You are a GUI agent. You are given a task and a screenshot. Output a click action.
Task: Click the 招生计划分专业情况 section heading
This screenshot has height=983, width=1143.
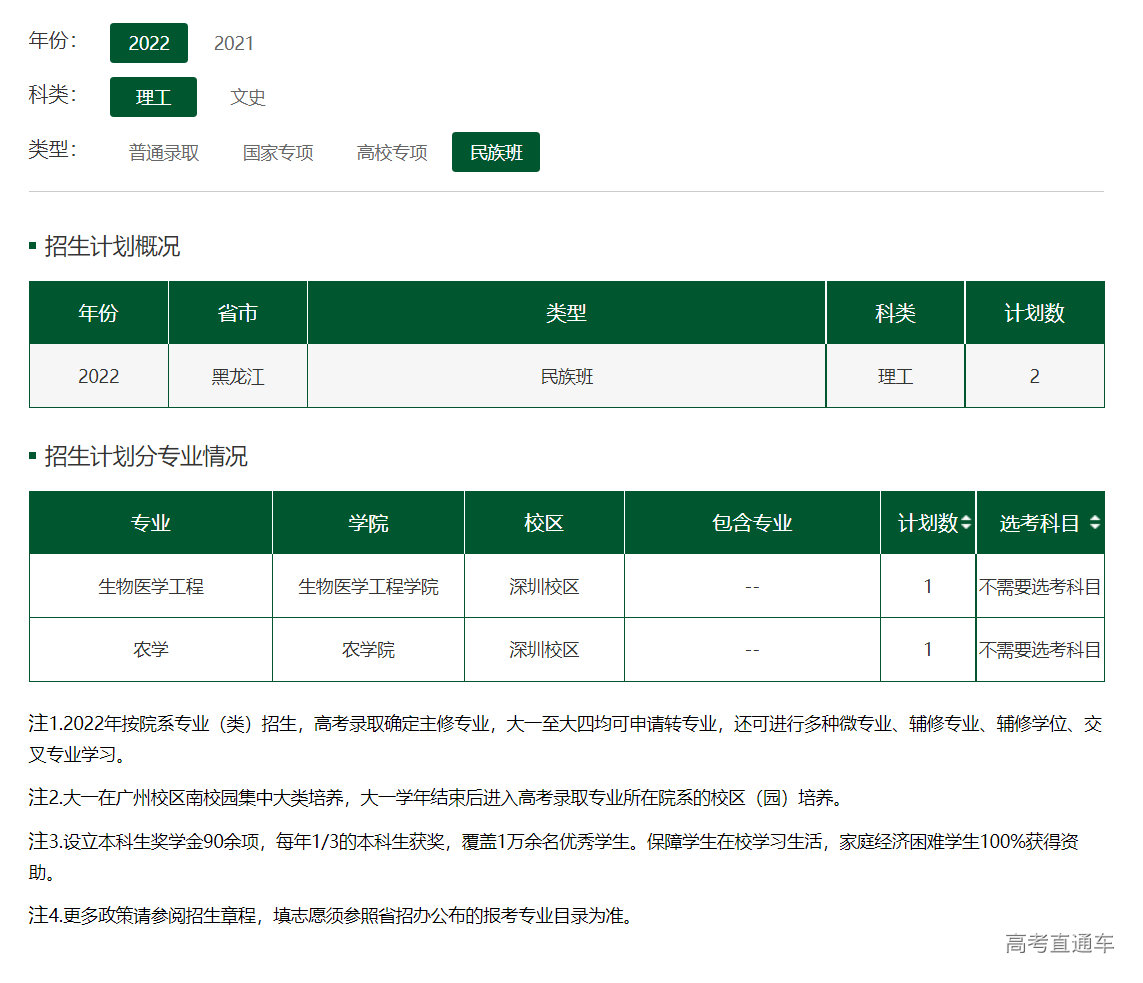click(x=146, y=457)
